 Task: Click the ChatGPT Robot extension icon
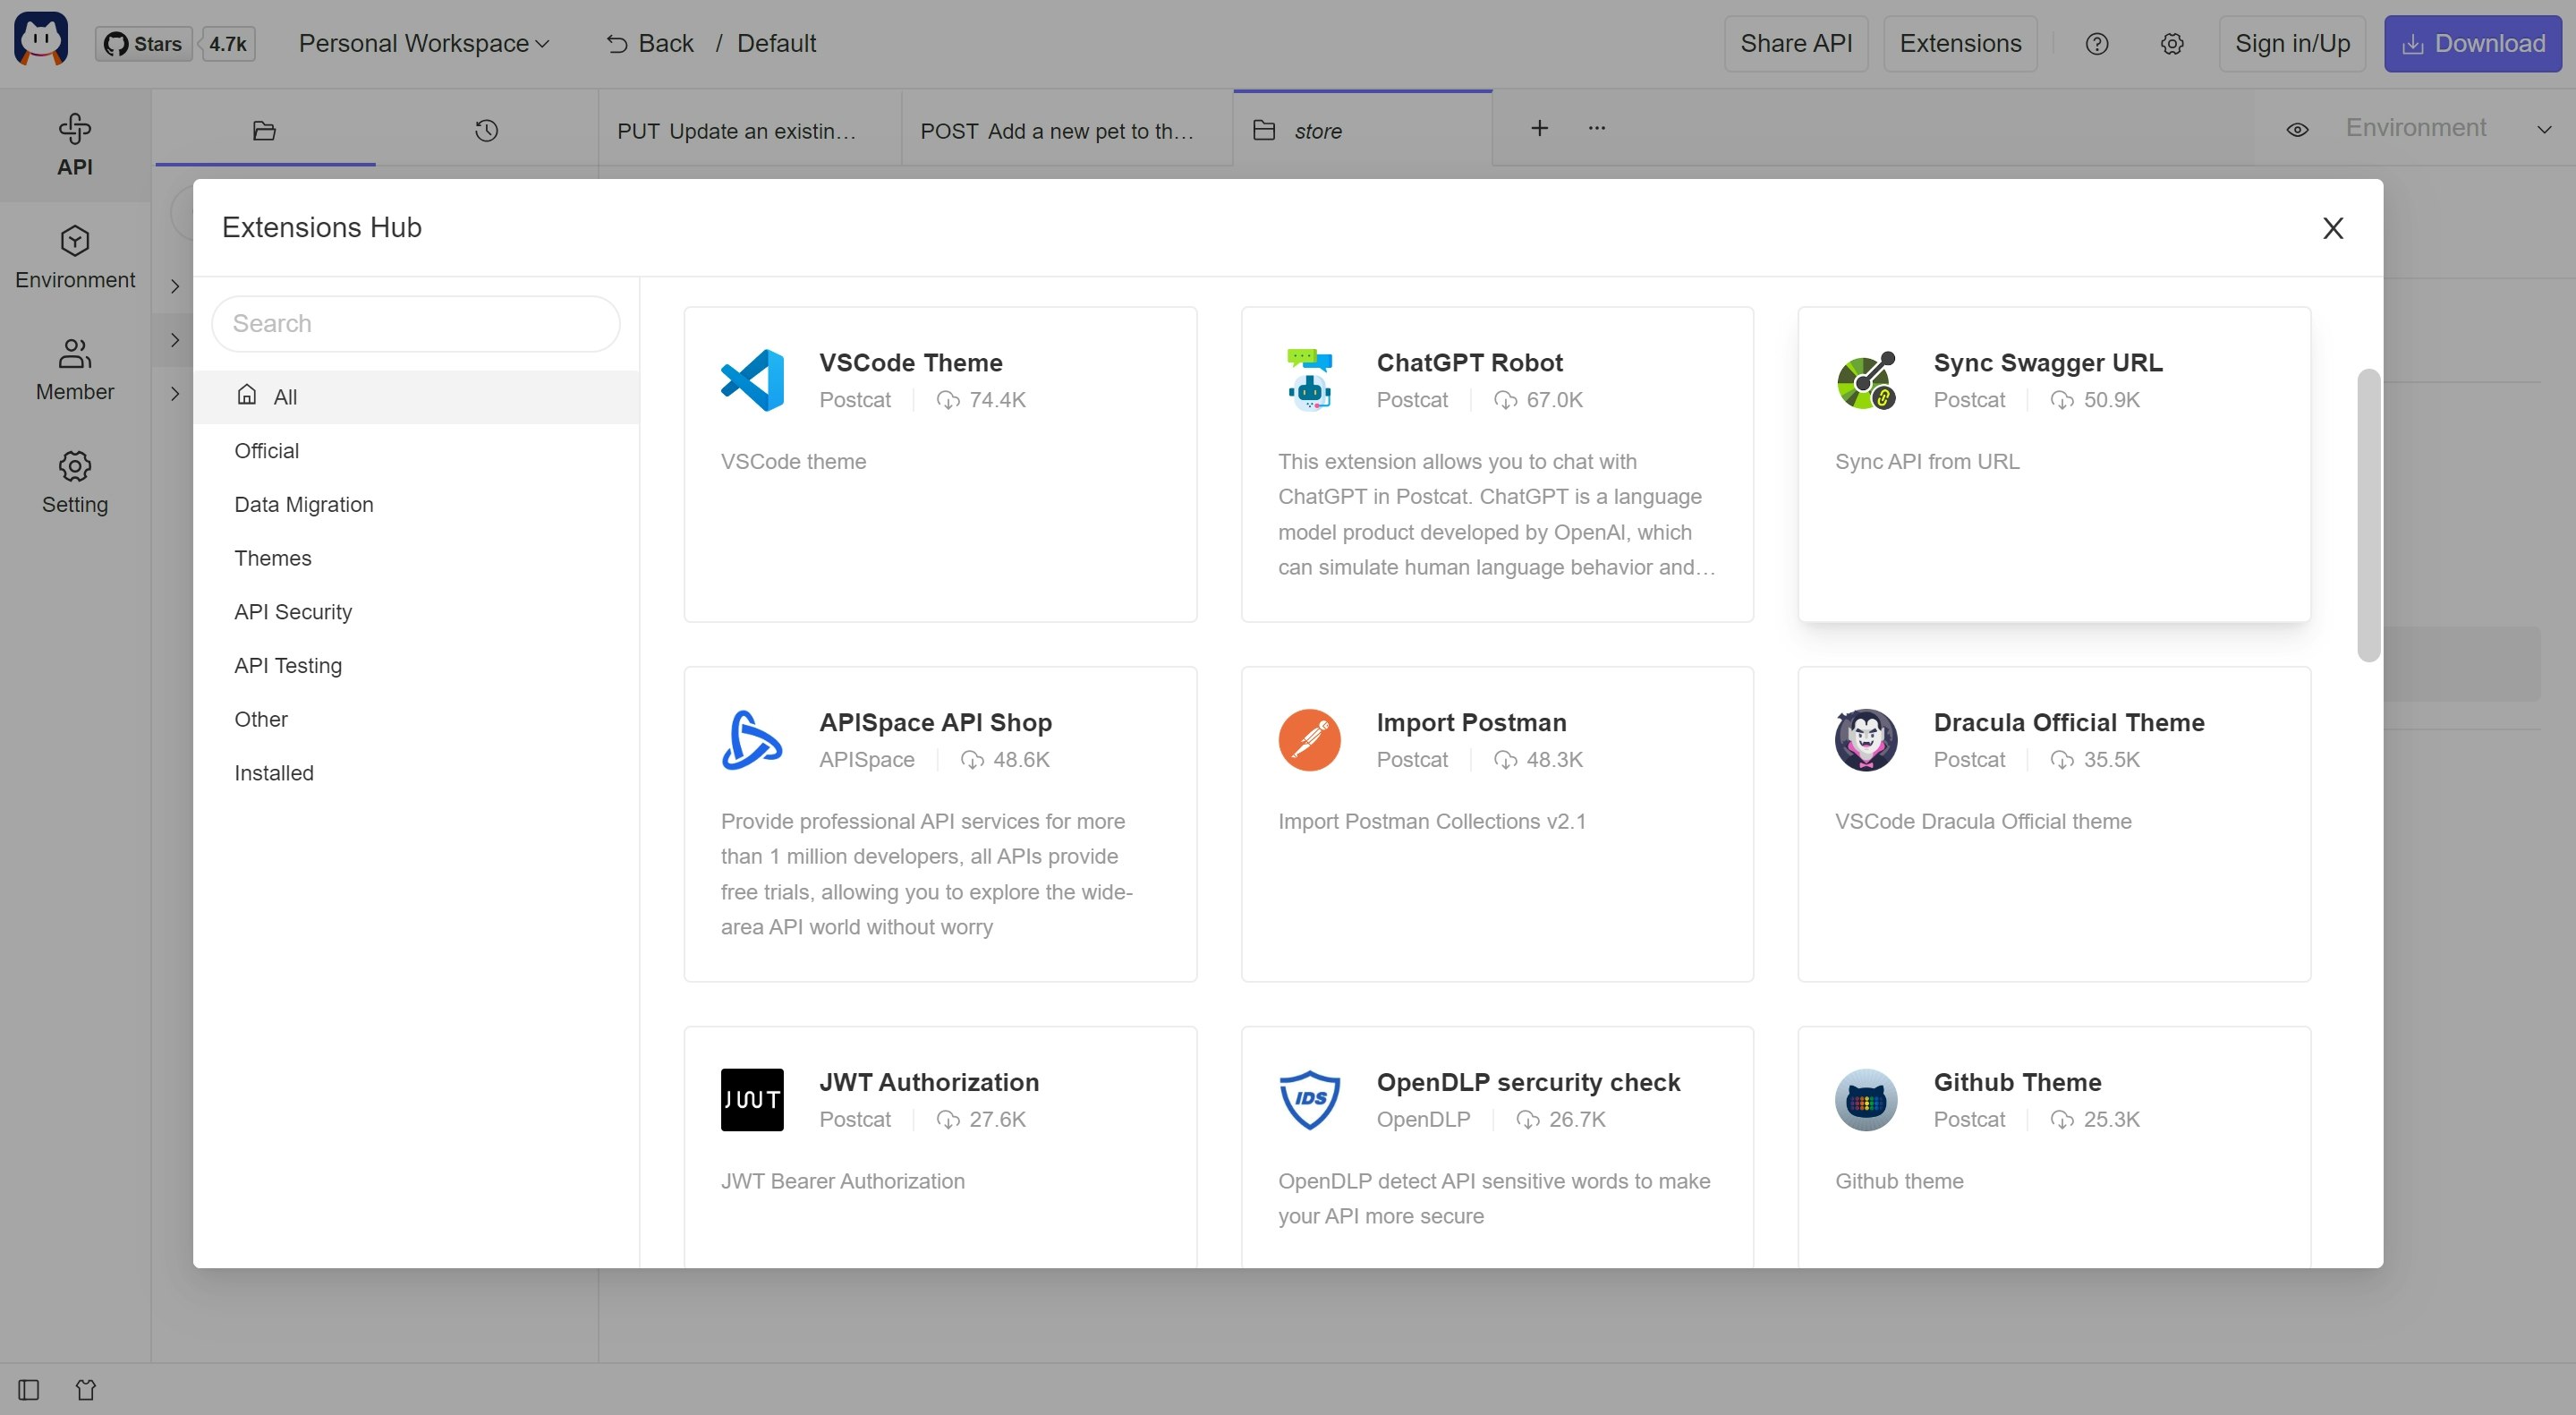(1309, 380)
